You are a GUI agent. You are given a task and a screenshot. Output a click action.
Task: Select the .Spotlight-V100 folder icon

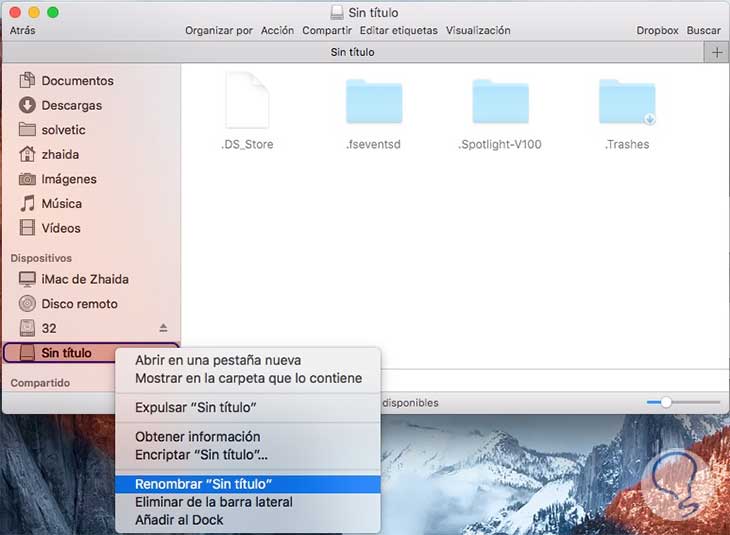500,102
